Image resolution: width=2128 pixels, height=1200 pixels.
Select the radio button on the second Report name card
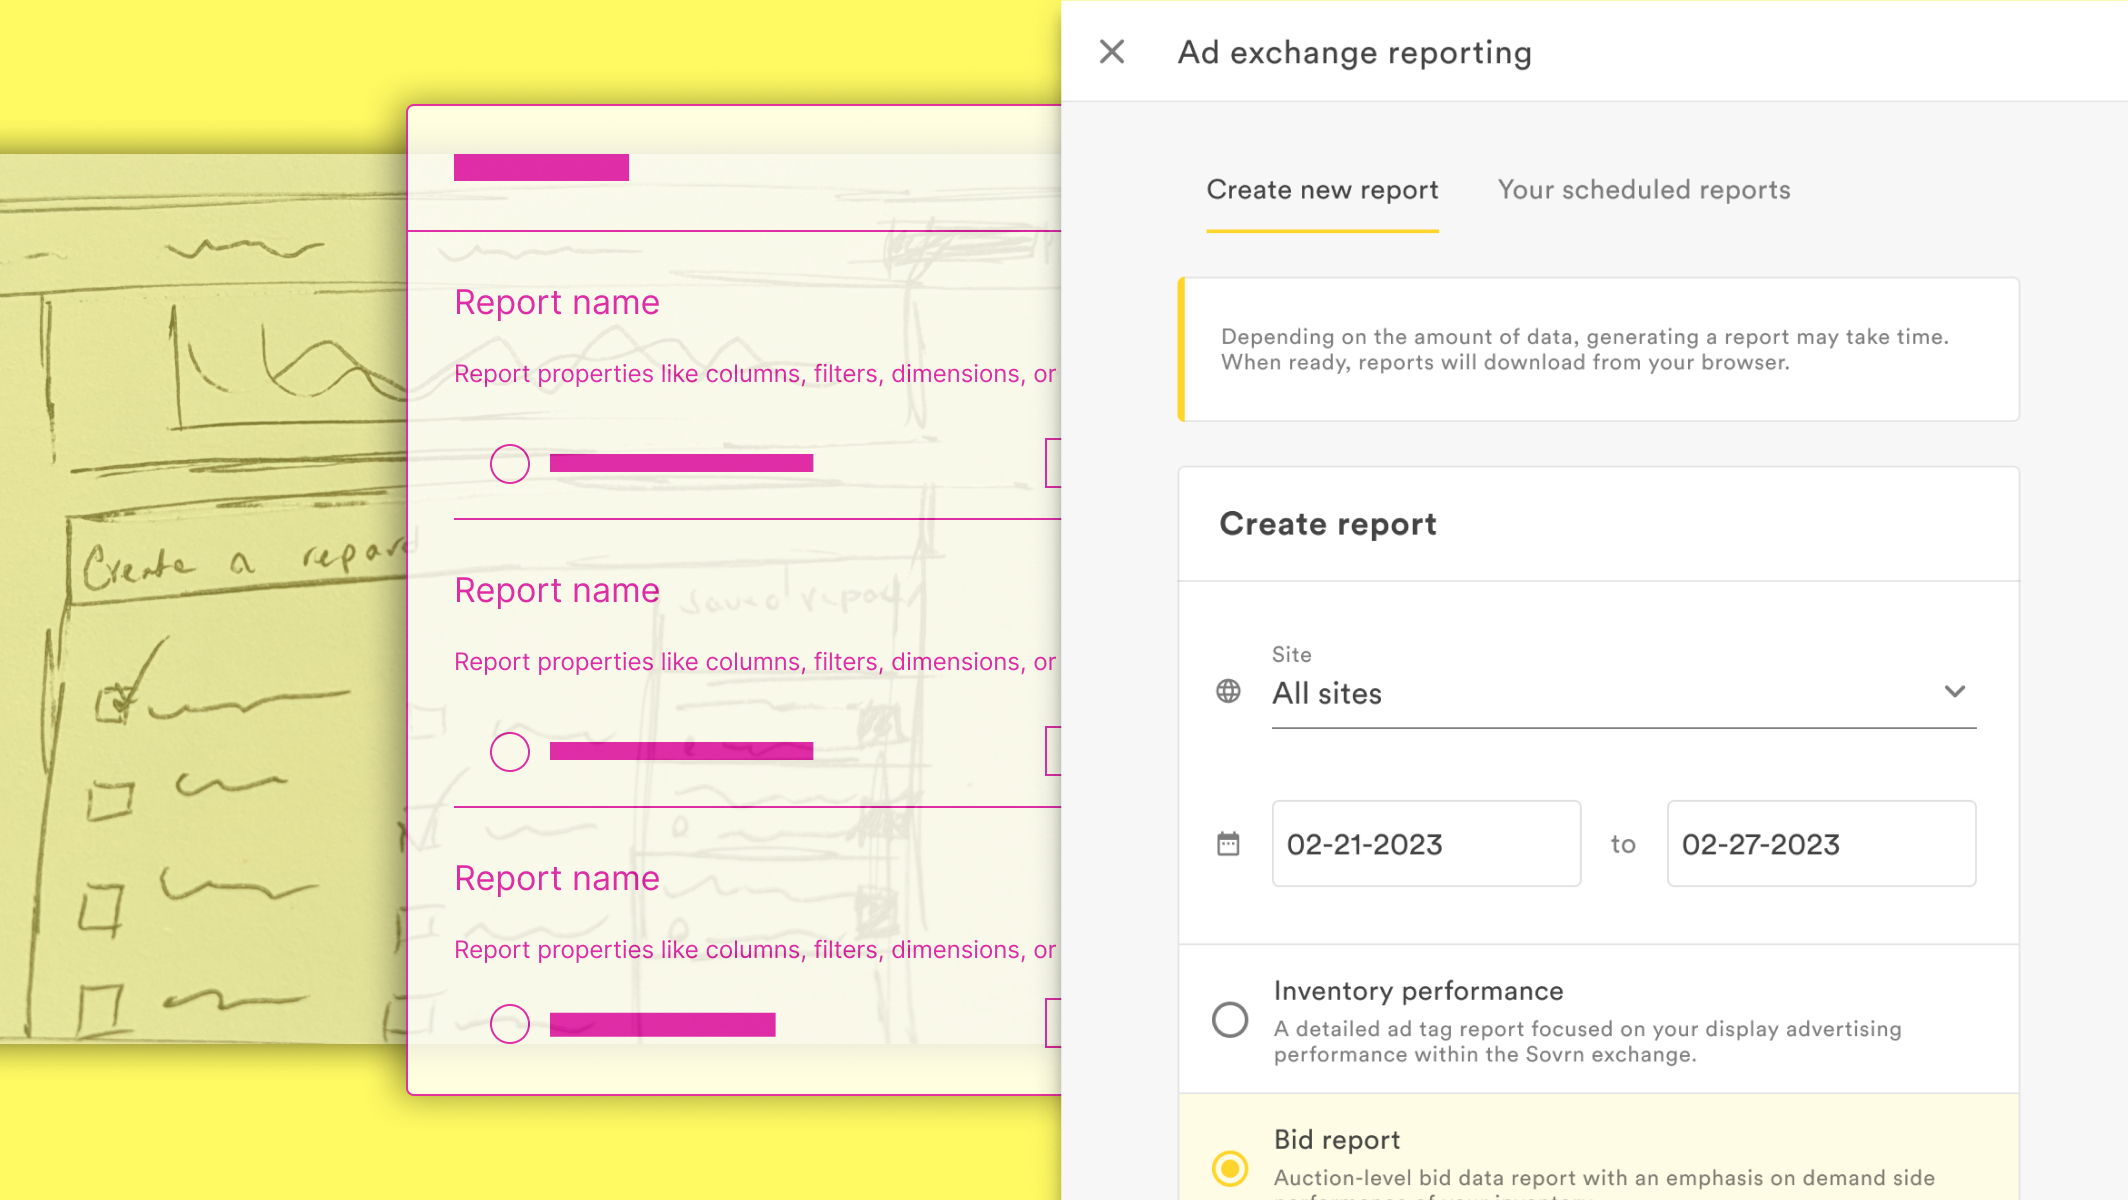(510, 751)
